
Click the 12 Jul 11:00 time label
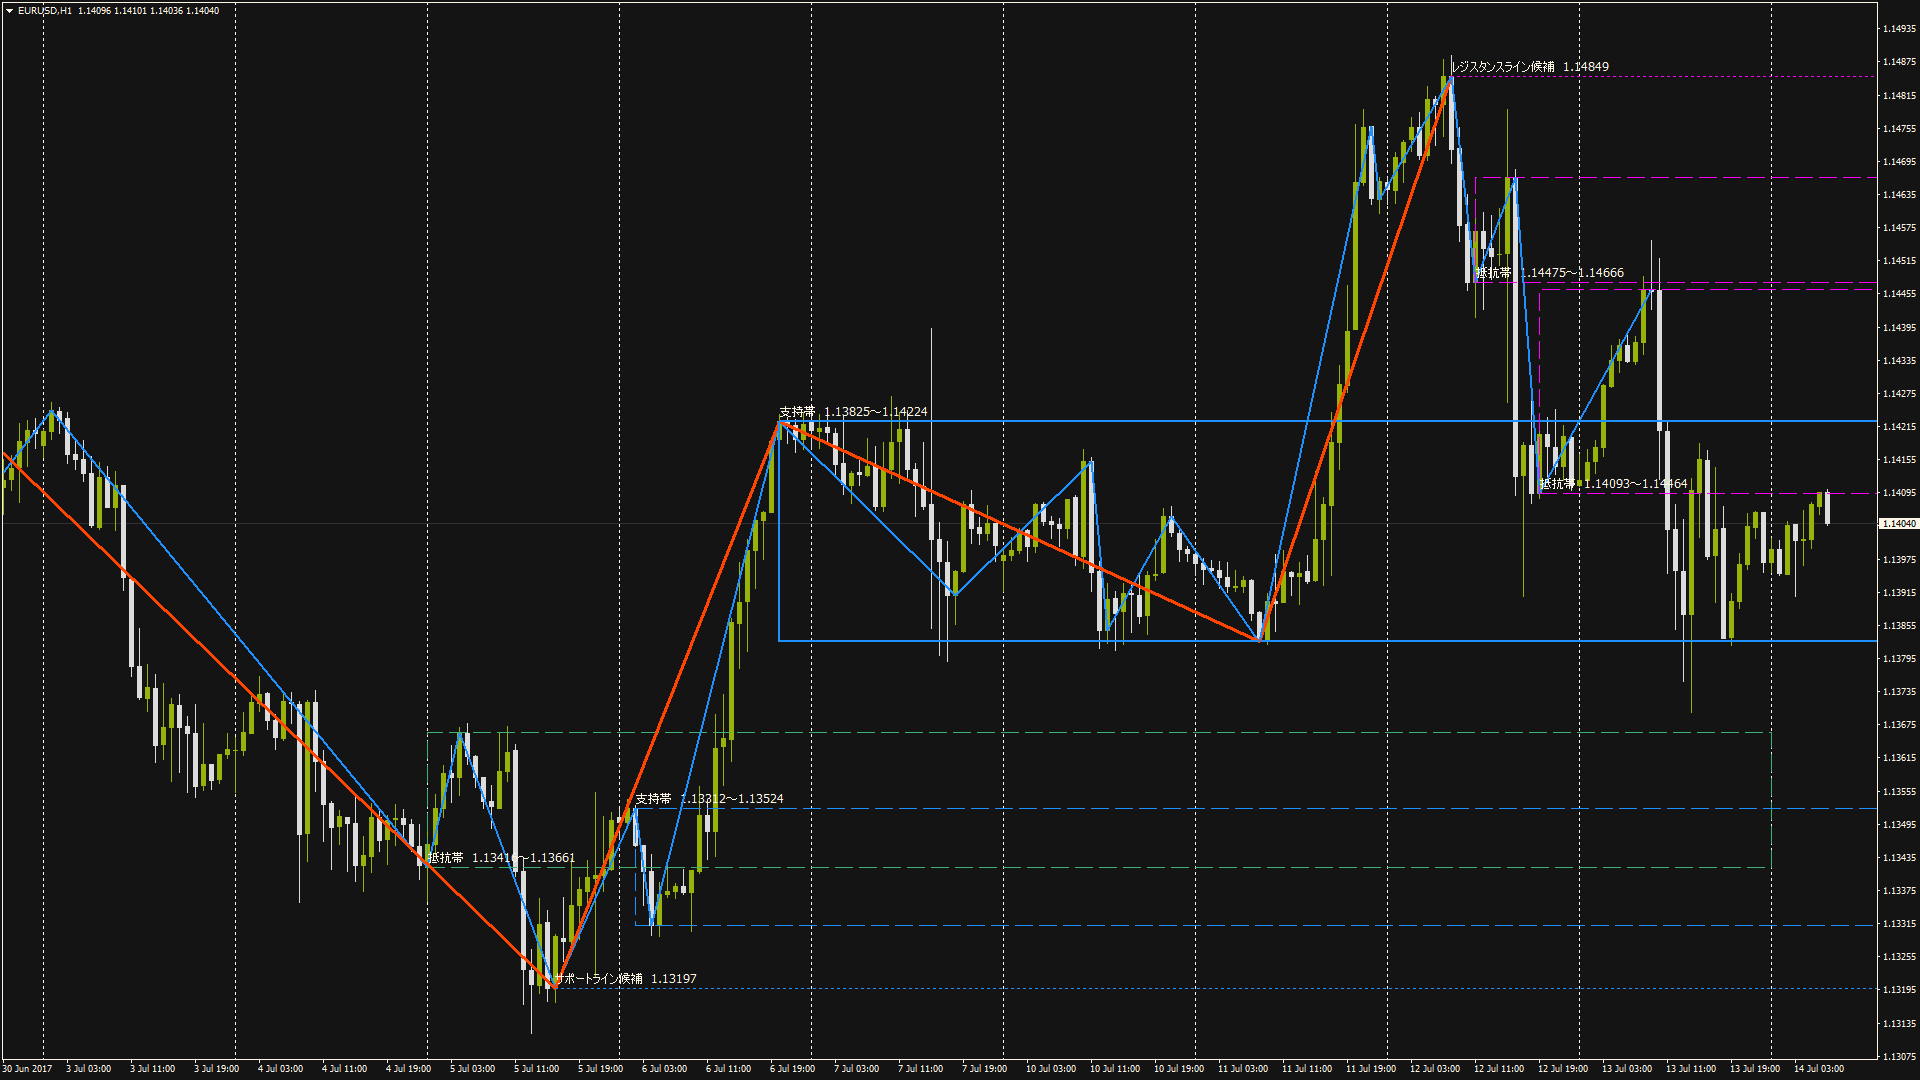[x=1499, y=1069]
